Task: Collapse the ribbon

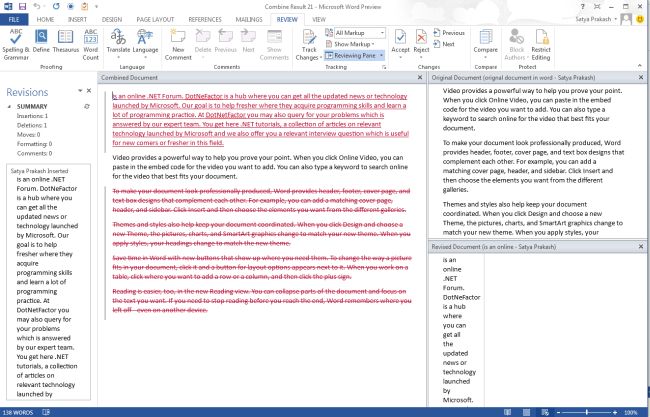Action: (x=640, y=65)
